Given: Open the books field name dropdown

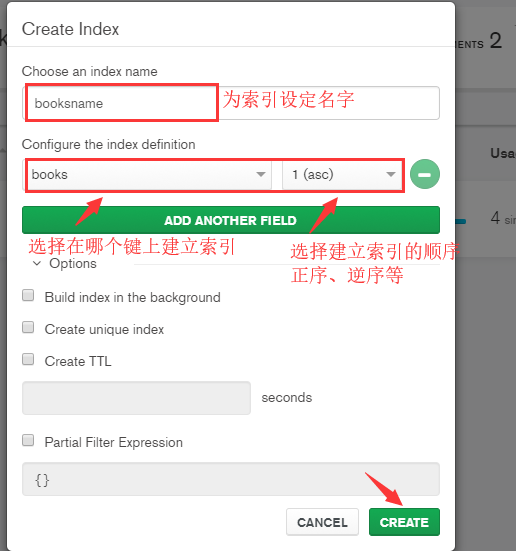Looking at the screenshot, I should tap(148, 174).
